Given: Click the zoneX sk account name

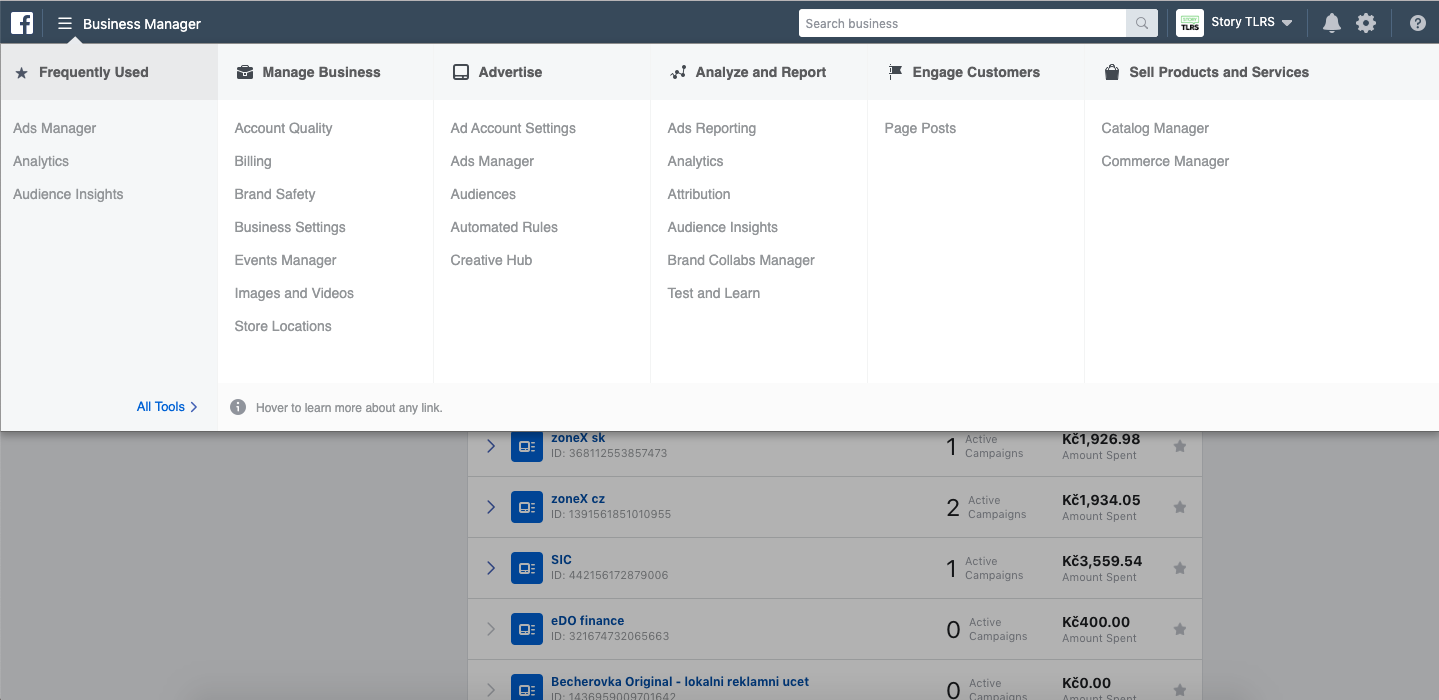Looking at the screenshot, I should pyautogui.click(x=578, y=438).
